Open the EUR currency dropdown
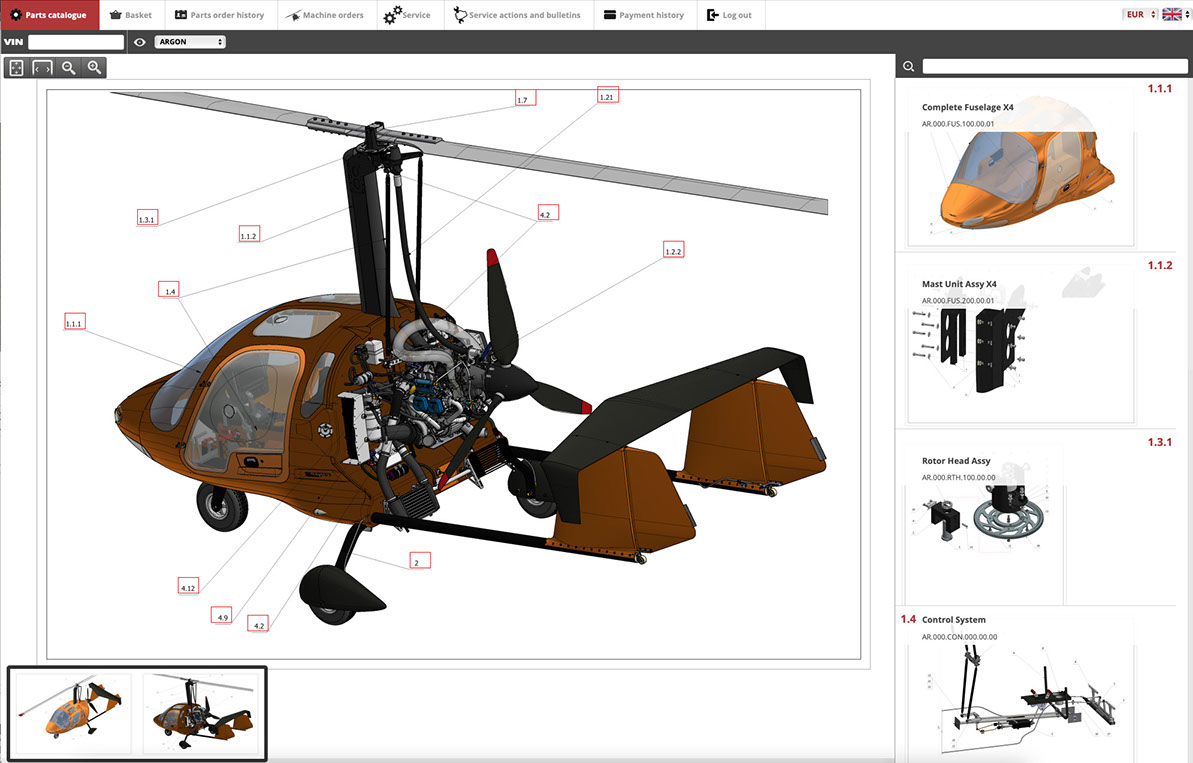Screen dimensions: 1193x763 click(x=1139, y=14)
